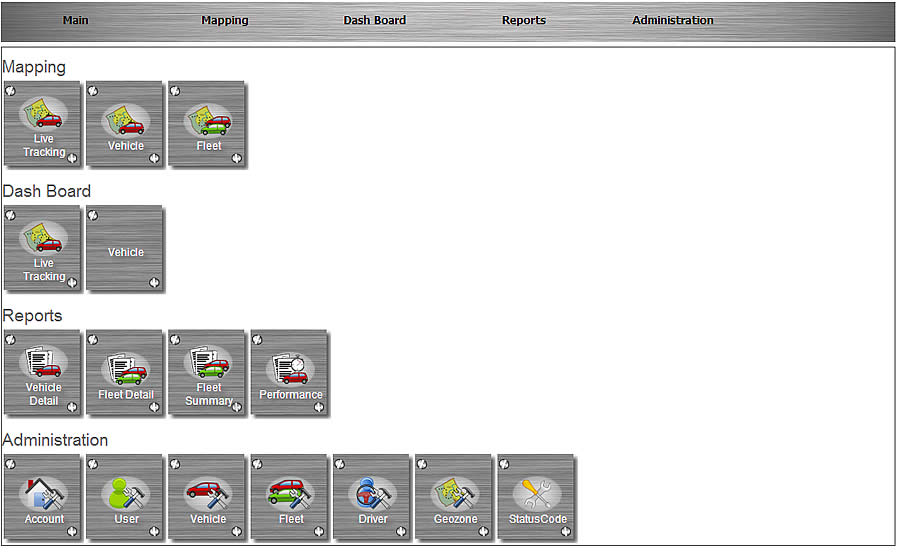Open the Dash Board menu in top bar
This screenshot has width=900, height=555.
[375, 20]
